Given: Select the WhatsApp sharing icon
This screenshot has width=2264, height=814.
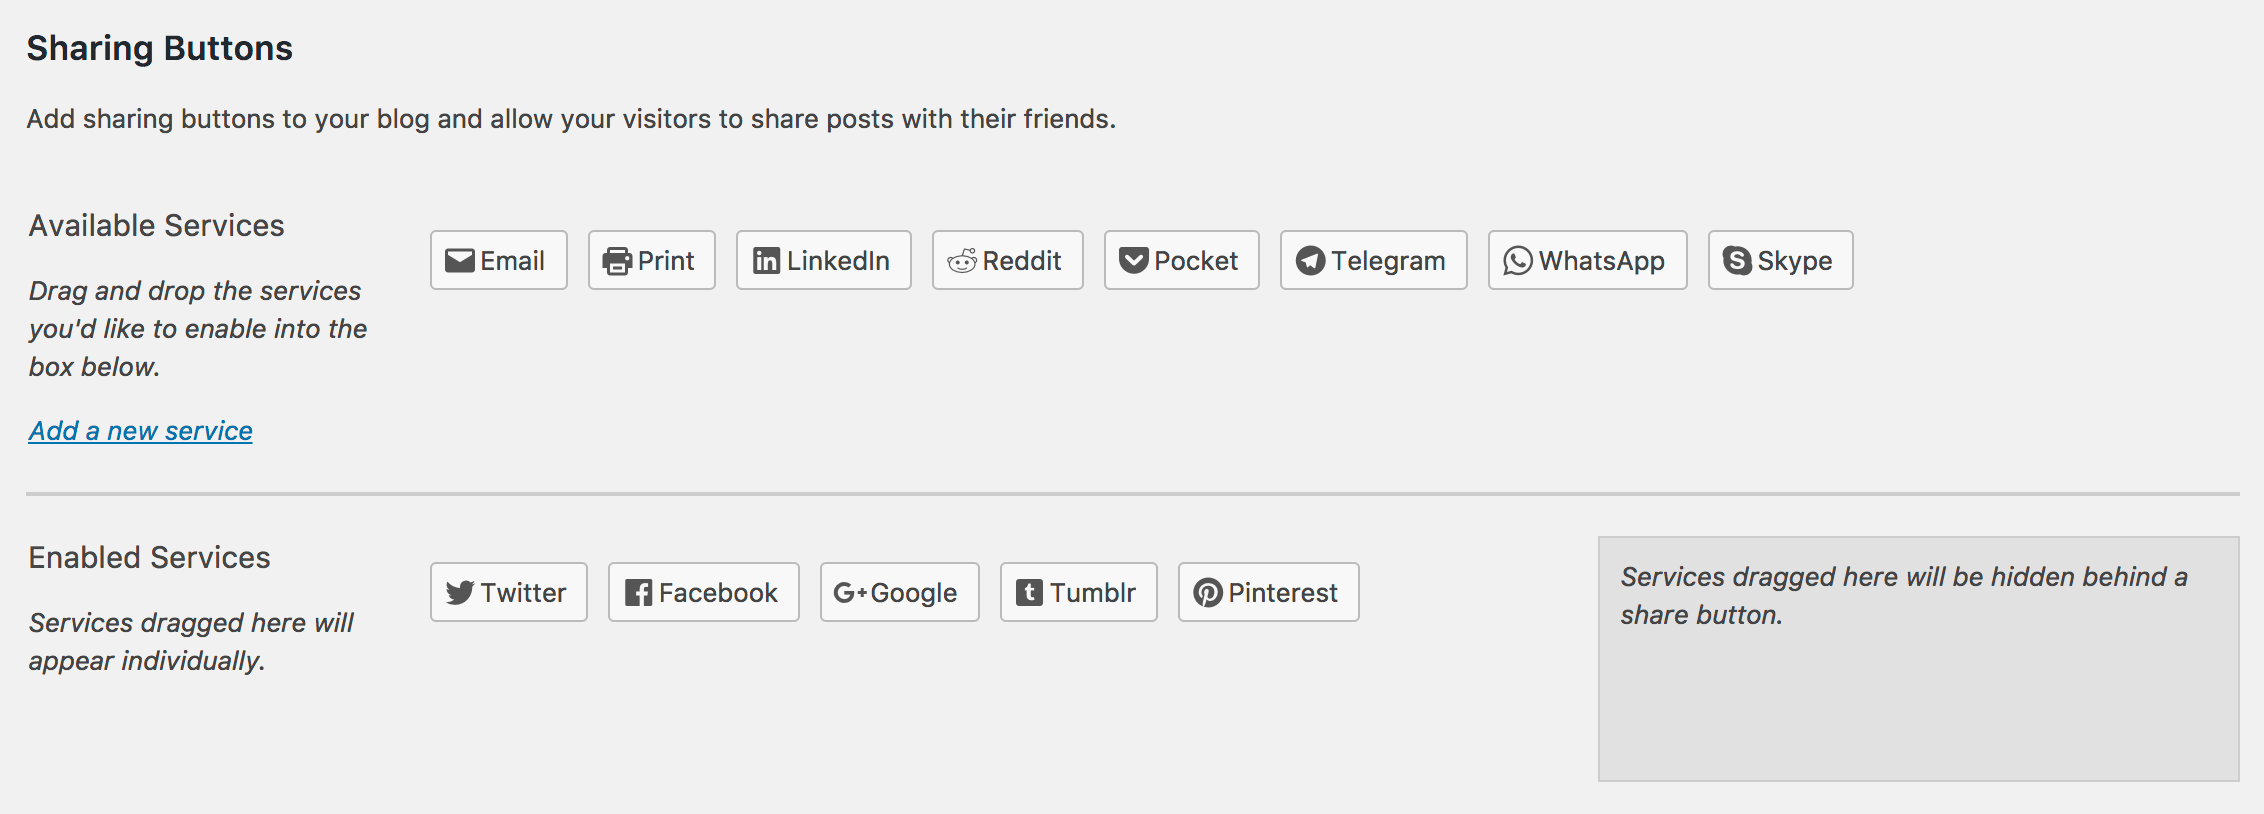Looking at the screenshot, I should pos(1516,260).
